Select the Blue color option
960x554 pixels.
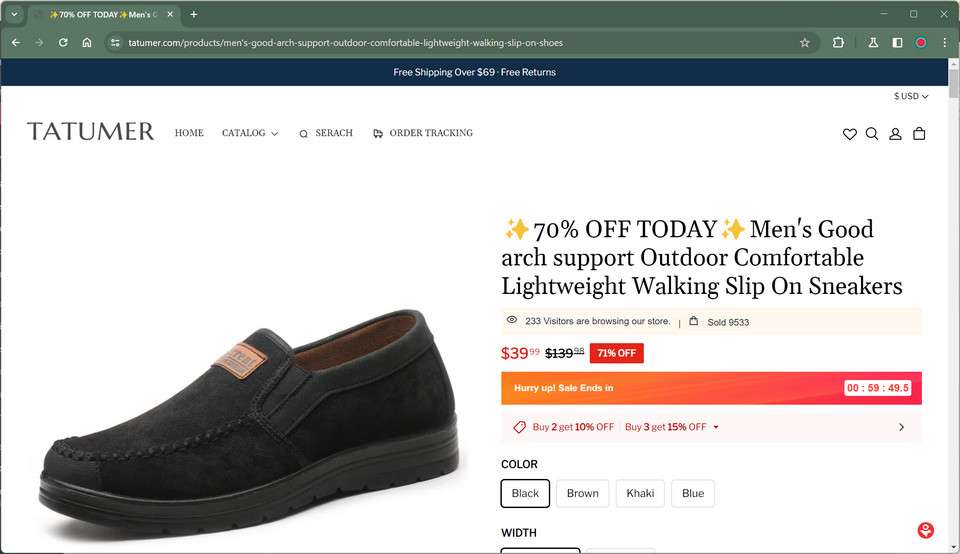pyautogui.click(x=693, y=493)
